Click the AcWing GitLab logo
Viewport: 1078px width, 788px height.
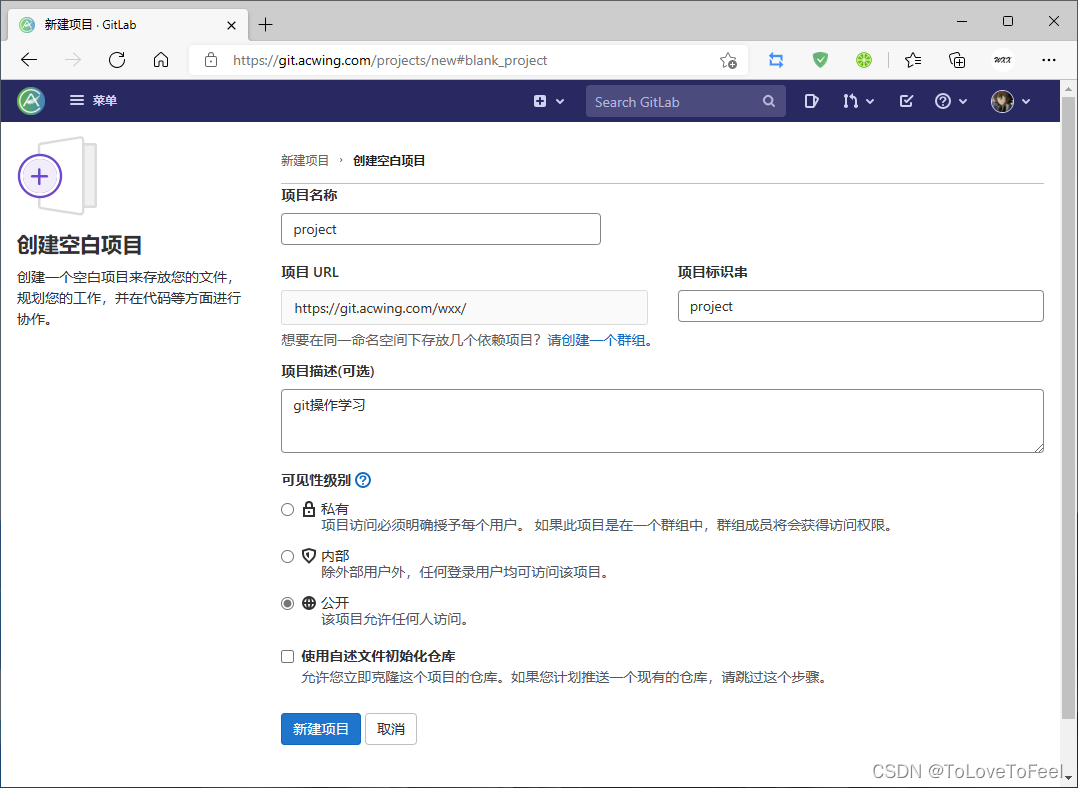coord(30,101)
